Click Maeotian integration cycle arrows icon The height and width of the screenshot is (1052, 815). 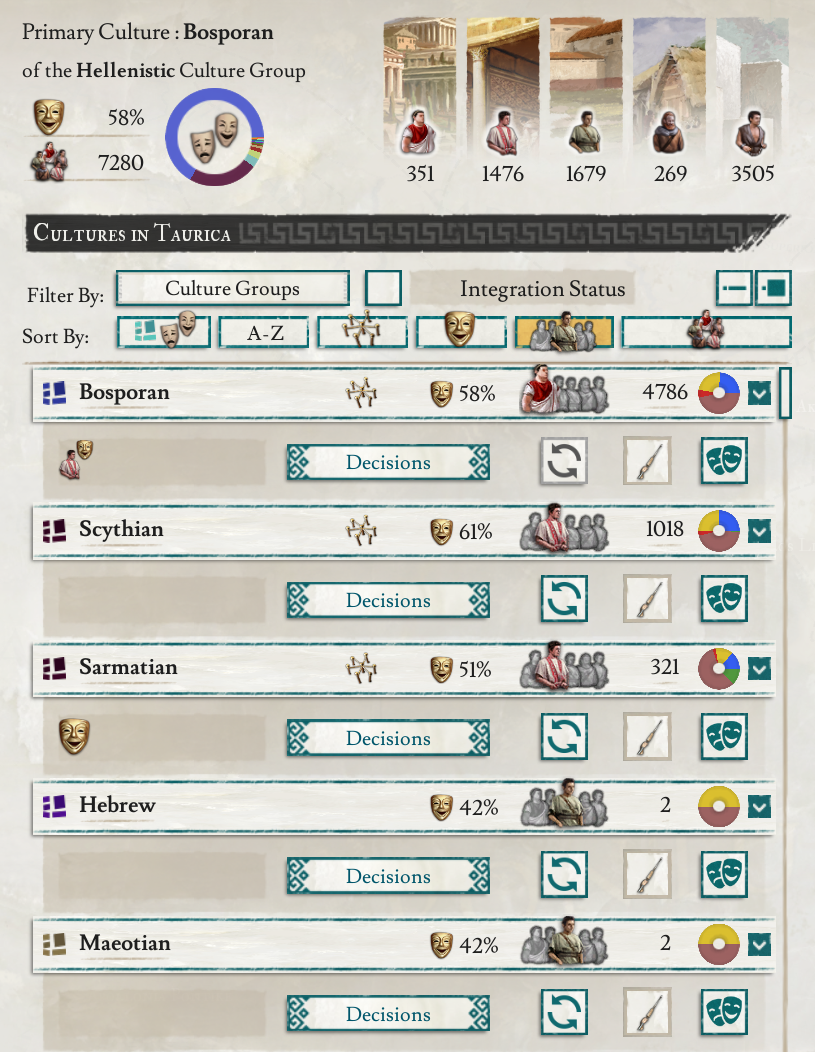(564, 1012)
